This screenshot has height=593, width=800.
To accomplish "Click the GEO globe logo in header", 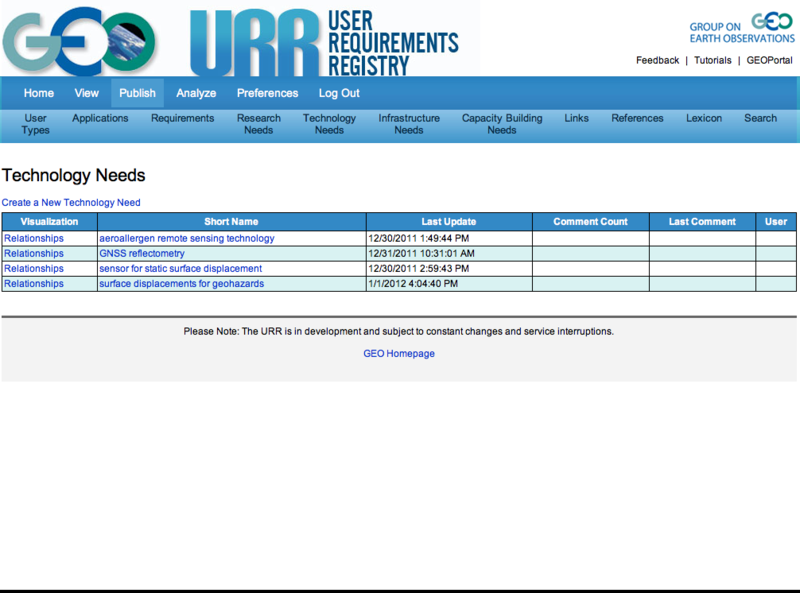I will (80, 40).
